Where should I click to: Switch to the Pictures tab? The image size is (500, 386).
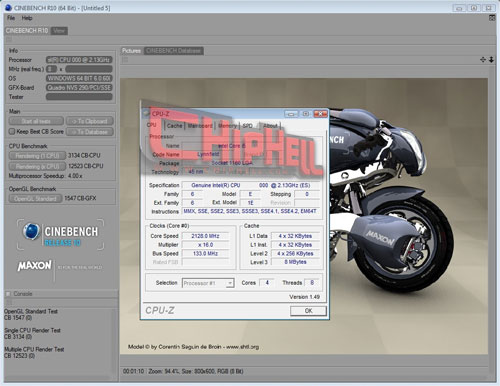[x=131, y=51]
